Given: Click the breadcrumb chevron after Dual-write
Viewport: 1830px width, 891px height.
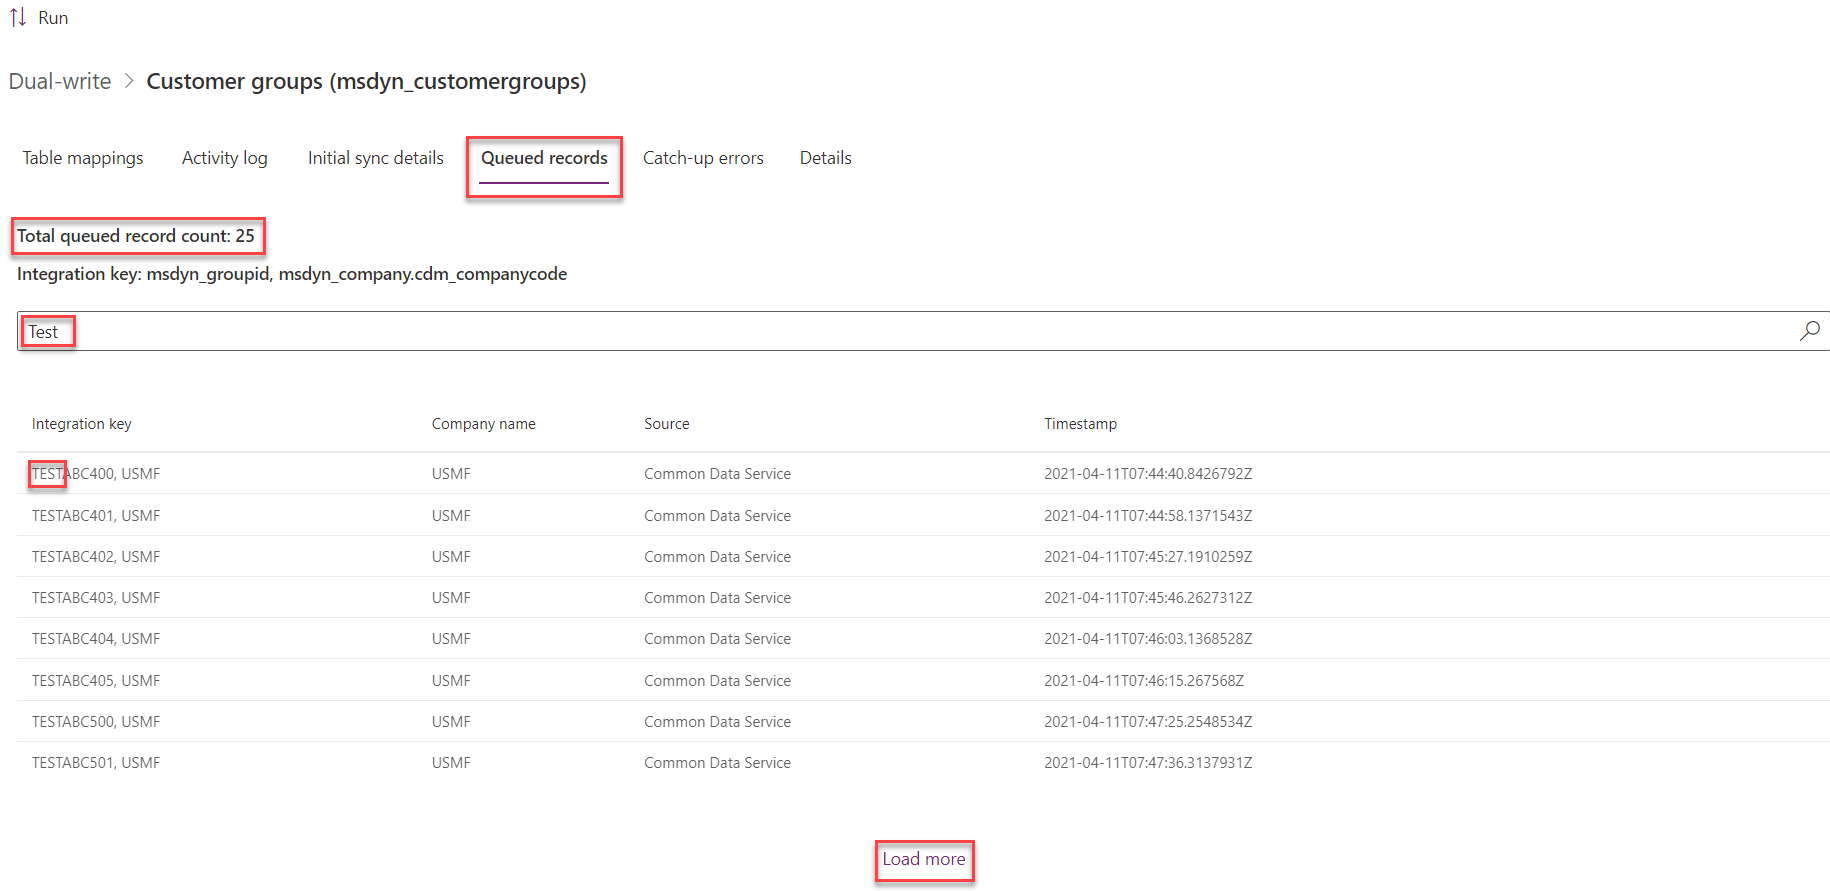Looking at the screenshot, I should pos(129,81).
